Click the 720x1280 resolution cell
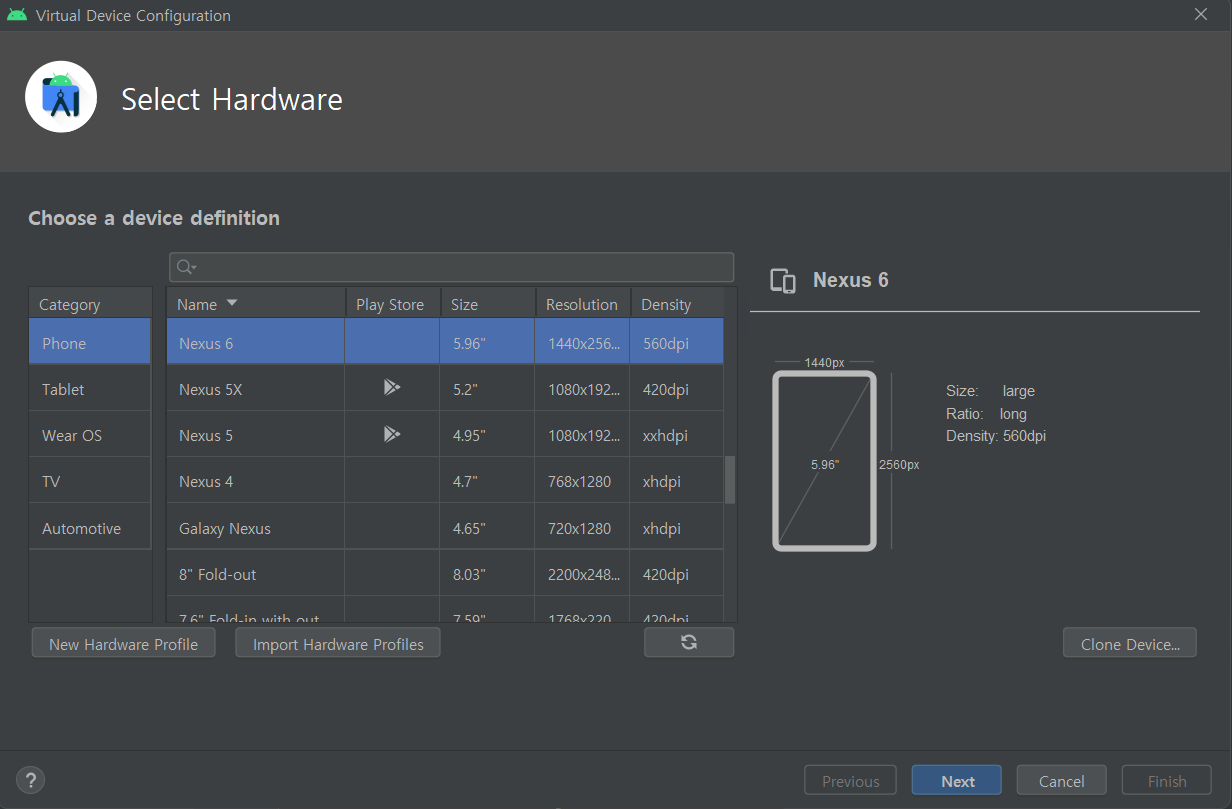The width and height of the screenshot is (1232, 809). coord(583,528)
